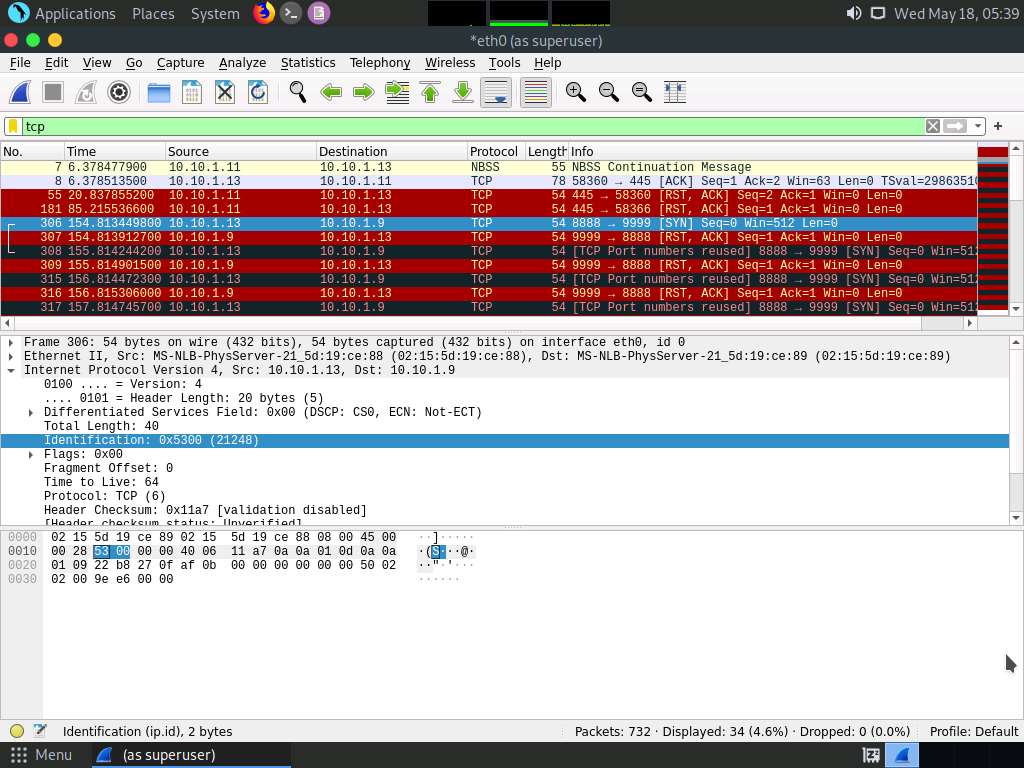Click the Find packet magnifier icon
The width and height of the screenshot is (1024, 768).
pyautogui.click(x=297, y=92)
